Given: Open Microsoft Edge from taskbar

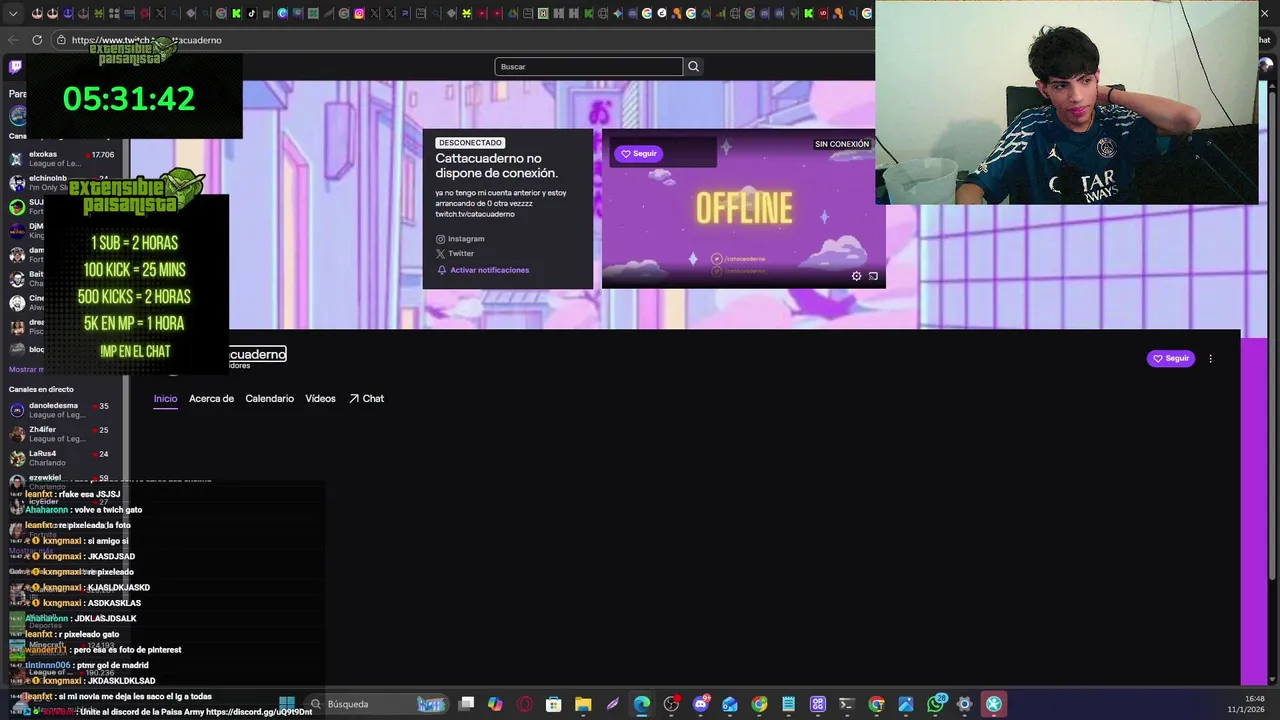Looking at the screenshot, I should click(642, 704).
